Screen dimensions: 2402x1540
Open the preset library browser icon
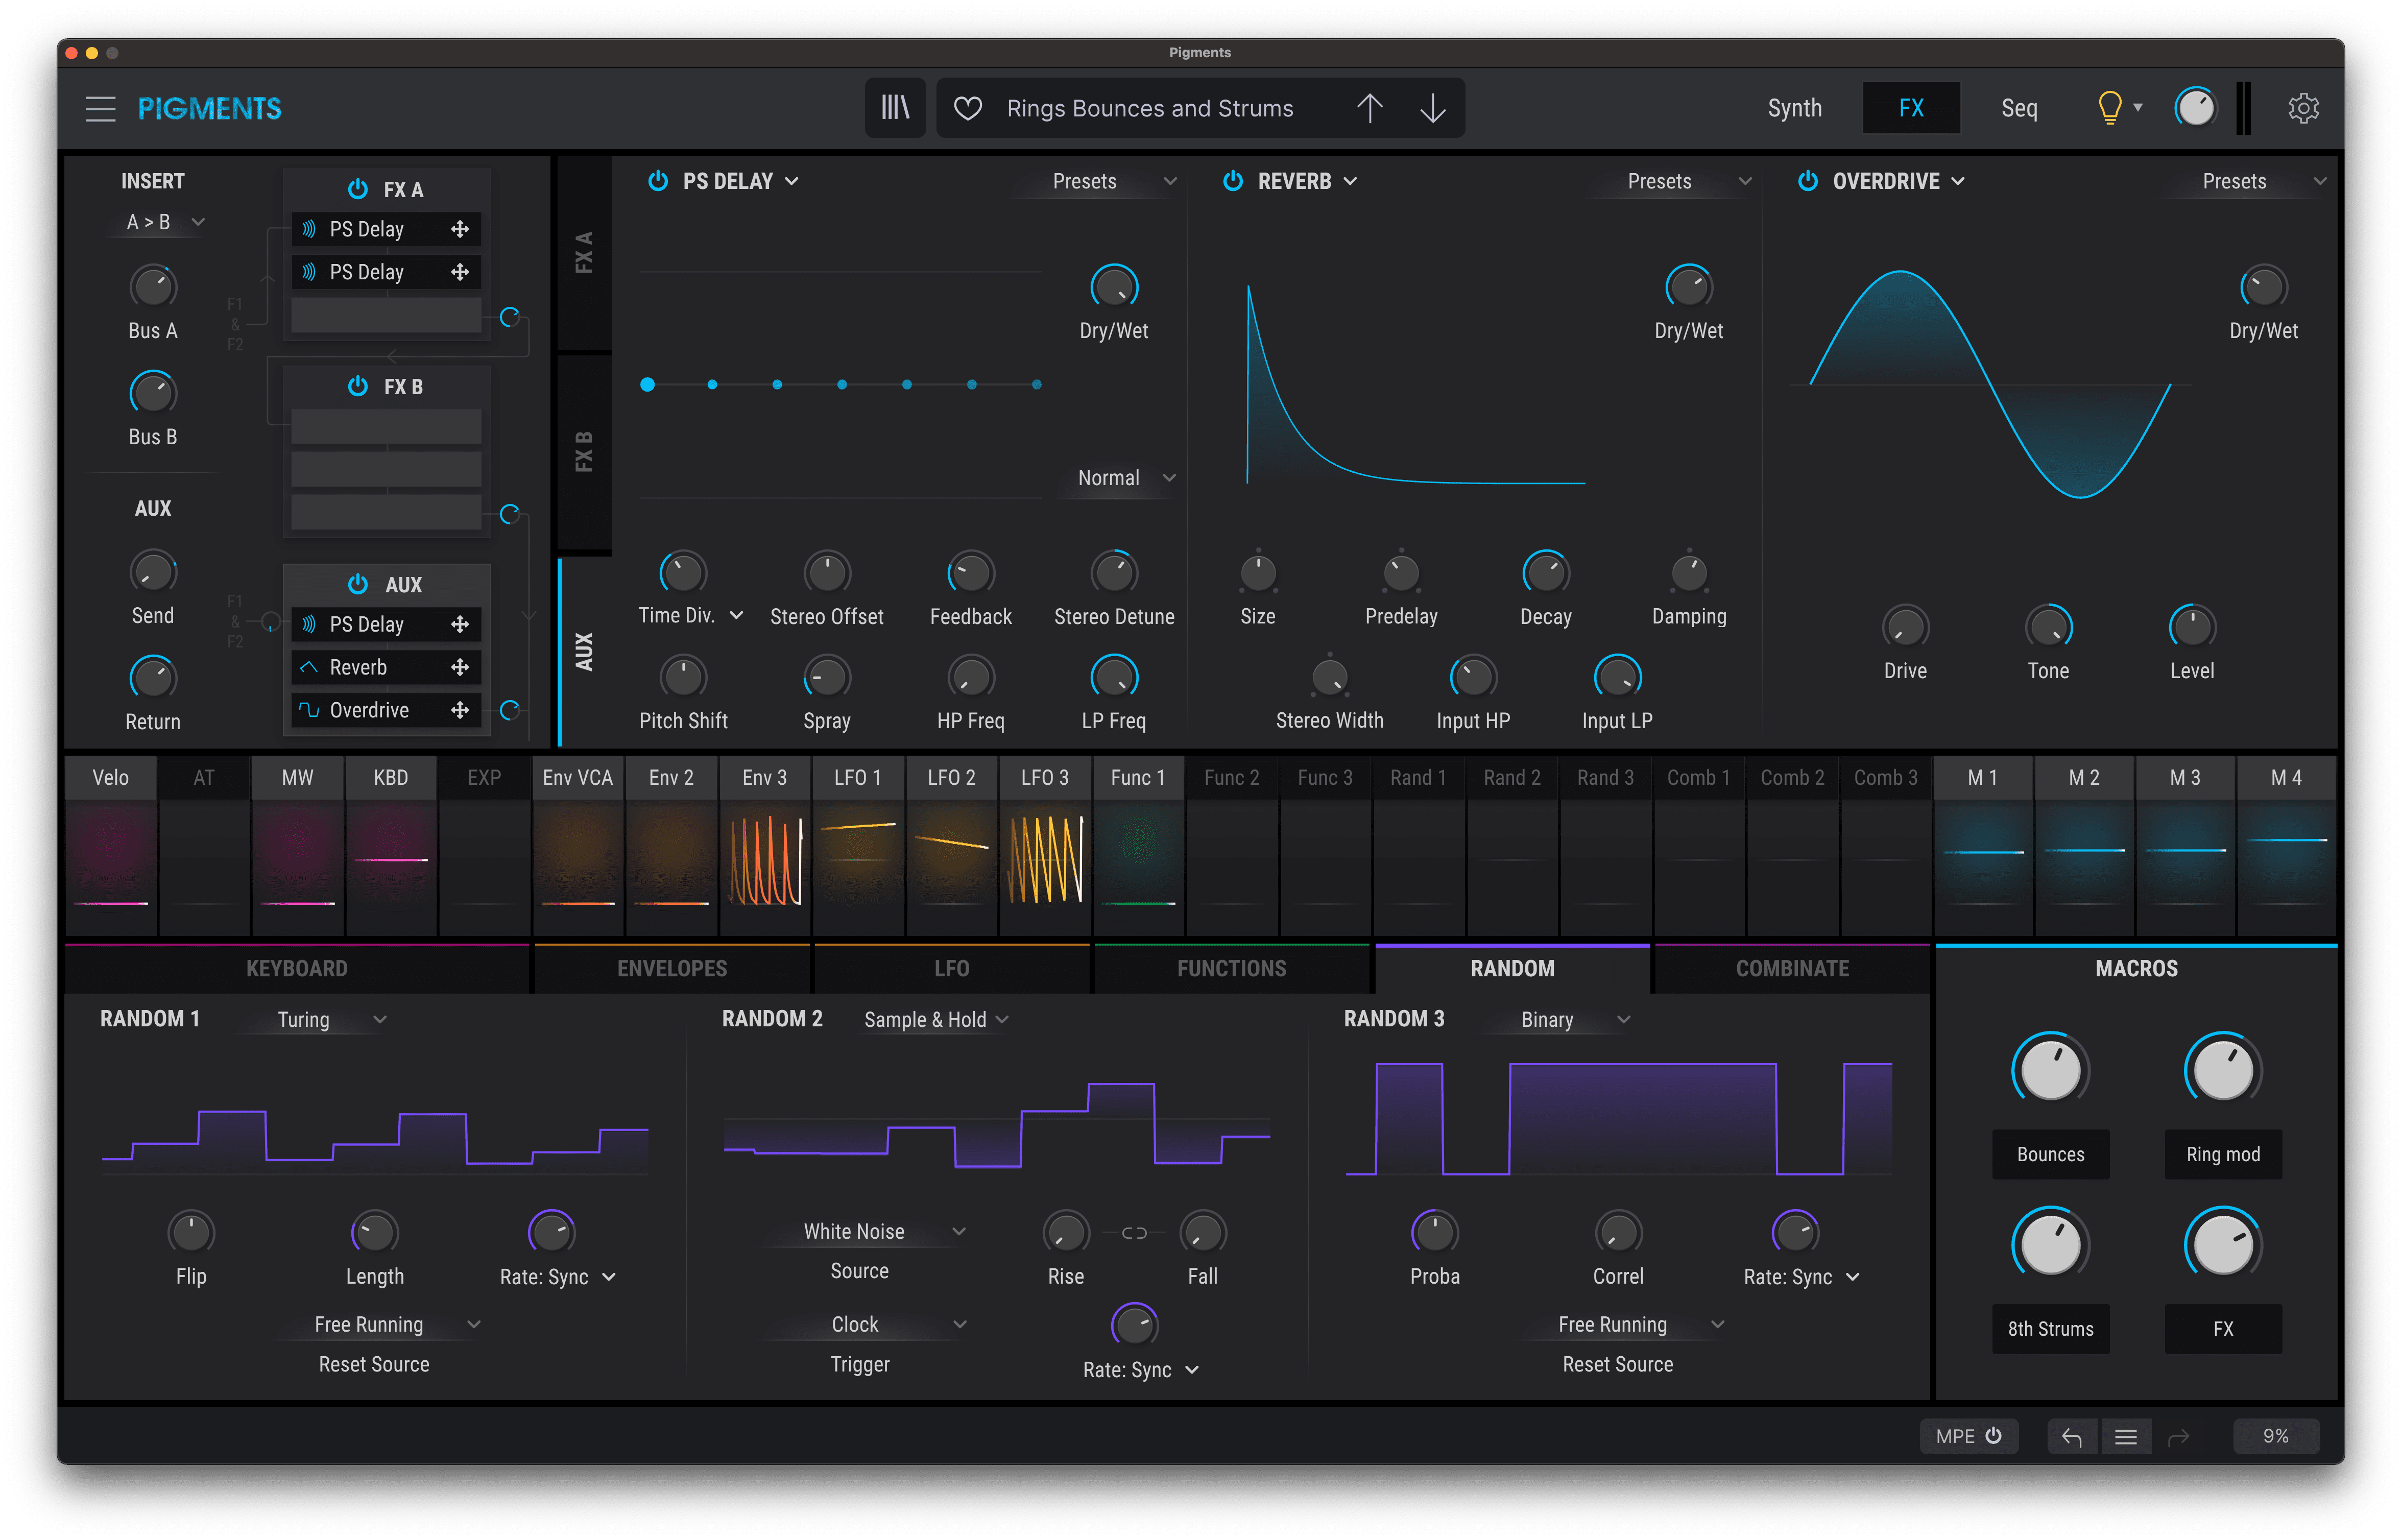[x=895, y=107]
